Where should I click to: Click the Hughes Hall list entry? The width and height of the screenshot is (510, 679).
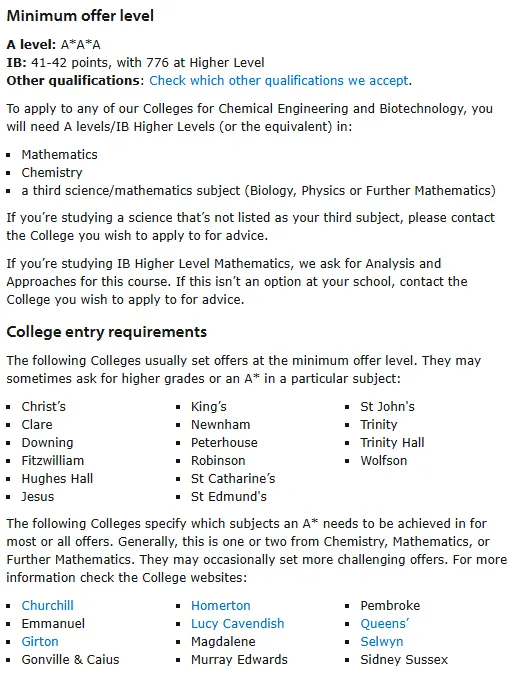pos(57,479)
